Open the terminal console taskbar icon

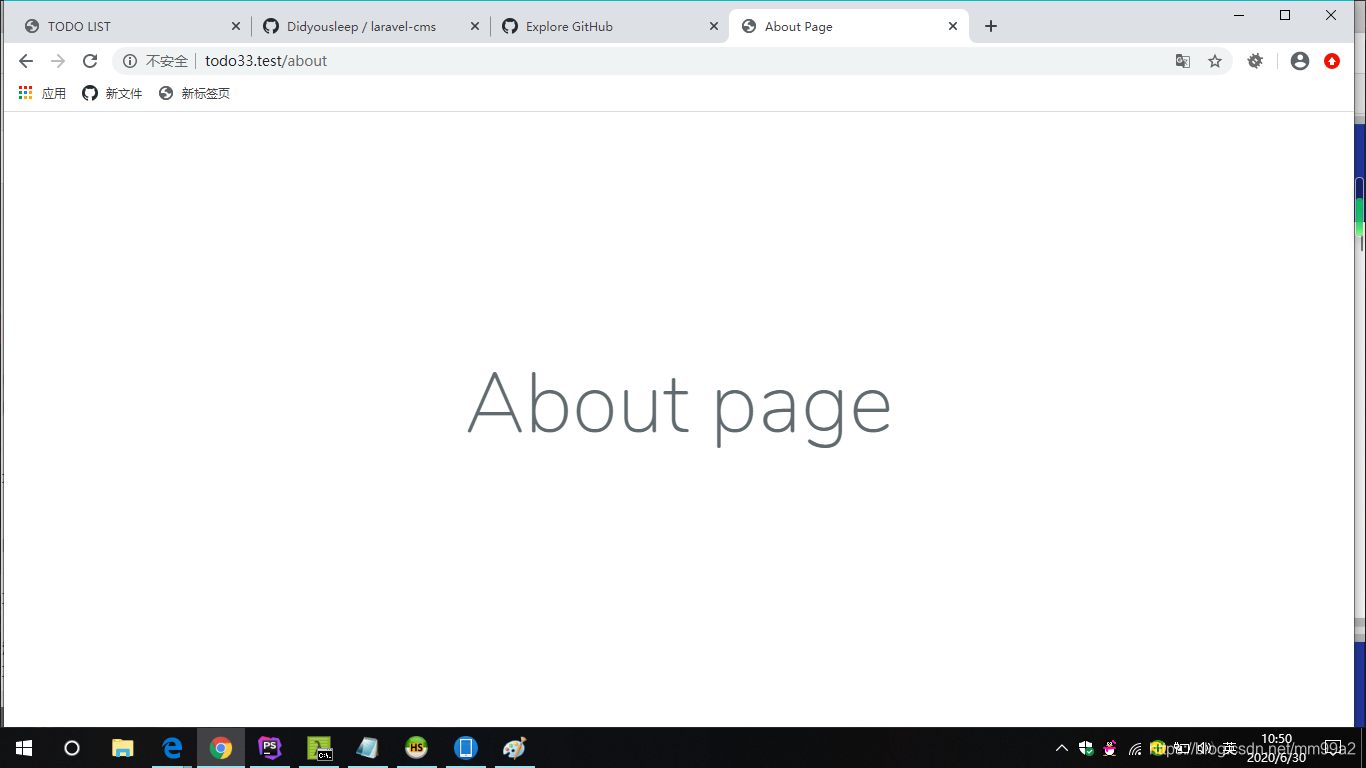coord(319,748)
